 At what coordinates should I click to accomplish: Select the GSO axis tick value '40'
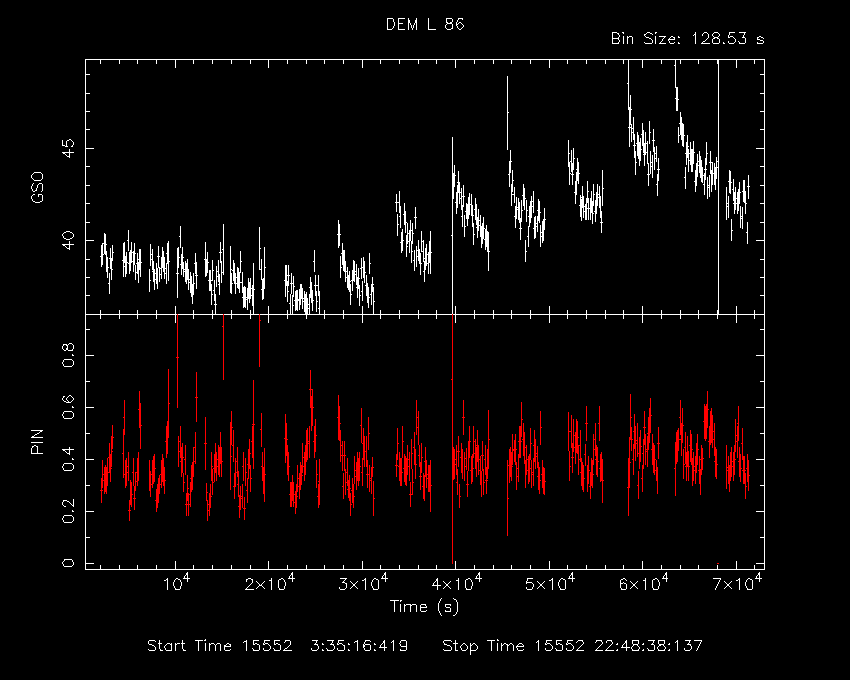click(68, 240)
